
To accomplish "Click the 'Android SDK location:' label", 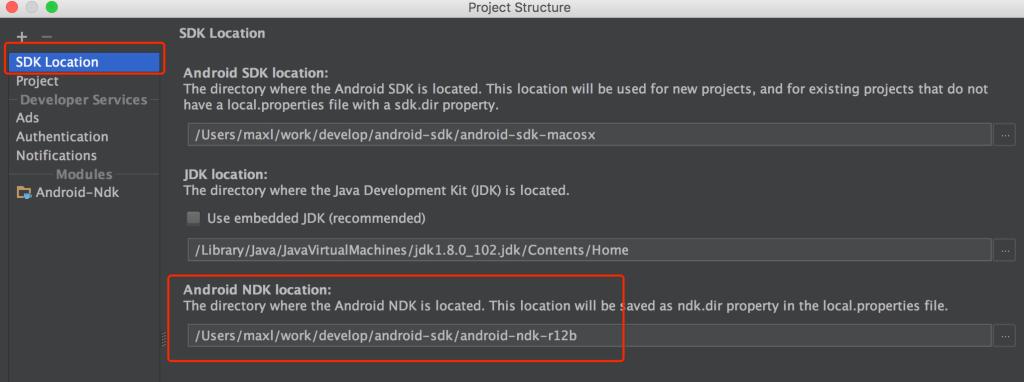I will coord(256,73).
